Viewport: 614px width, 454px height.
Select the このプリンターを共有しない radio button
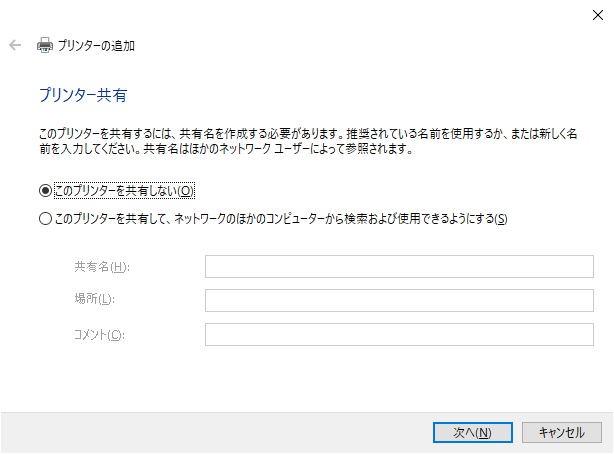[x=45, y=191]
